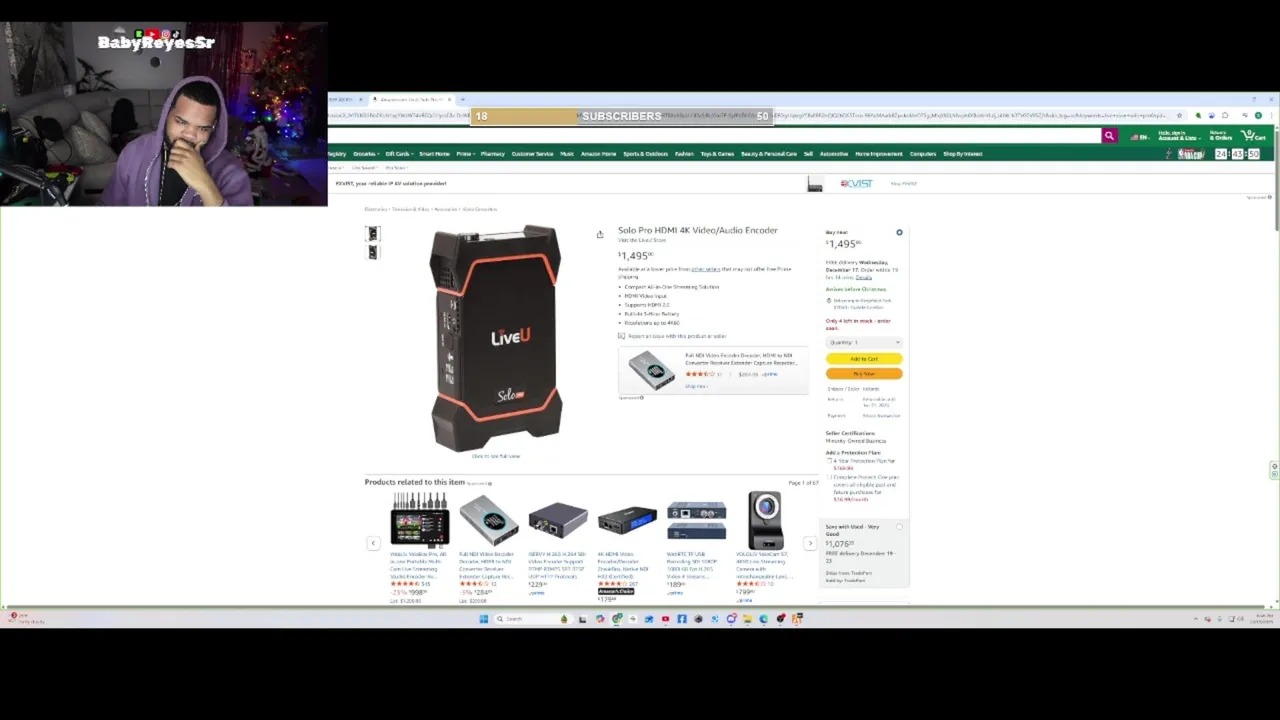Click the Amazon search input field
This screenshot has height=720, width=1280.
pyautogui.click(x=715, y=136)
